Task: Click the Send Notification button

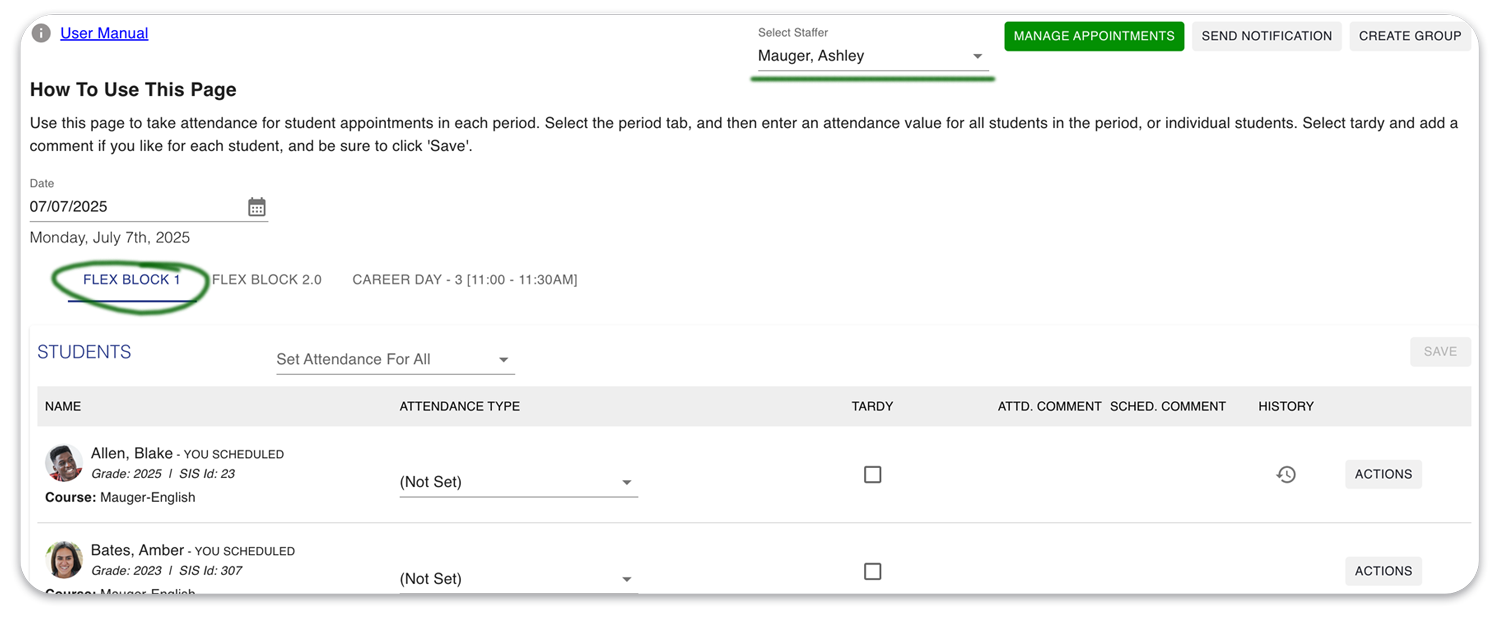Action: tap(1267, 36)
